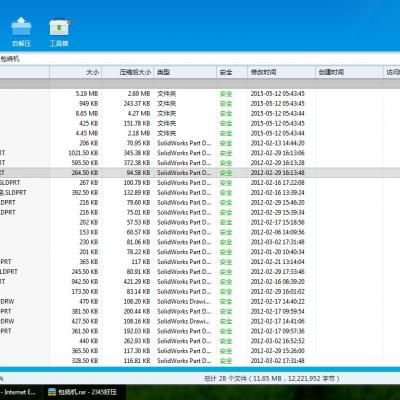This screenshot has width=400, height=400.
Task: Click compressed size 151.78 KB
Action: click(137, 123)
